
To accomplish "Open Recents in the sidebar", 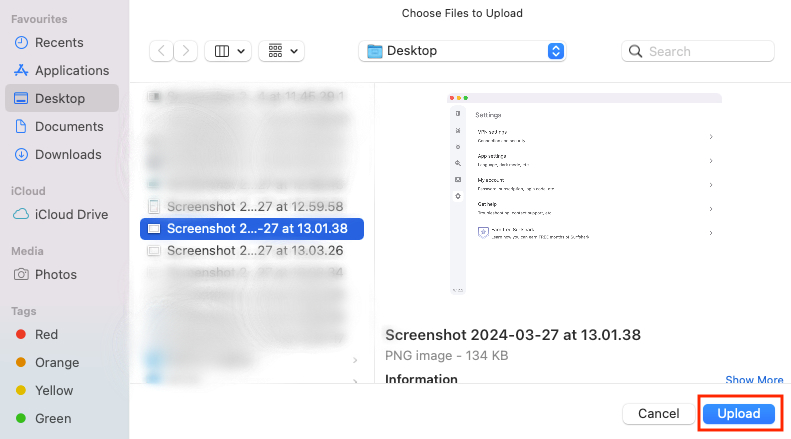I will point(59,43).
